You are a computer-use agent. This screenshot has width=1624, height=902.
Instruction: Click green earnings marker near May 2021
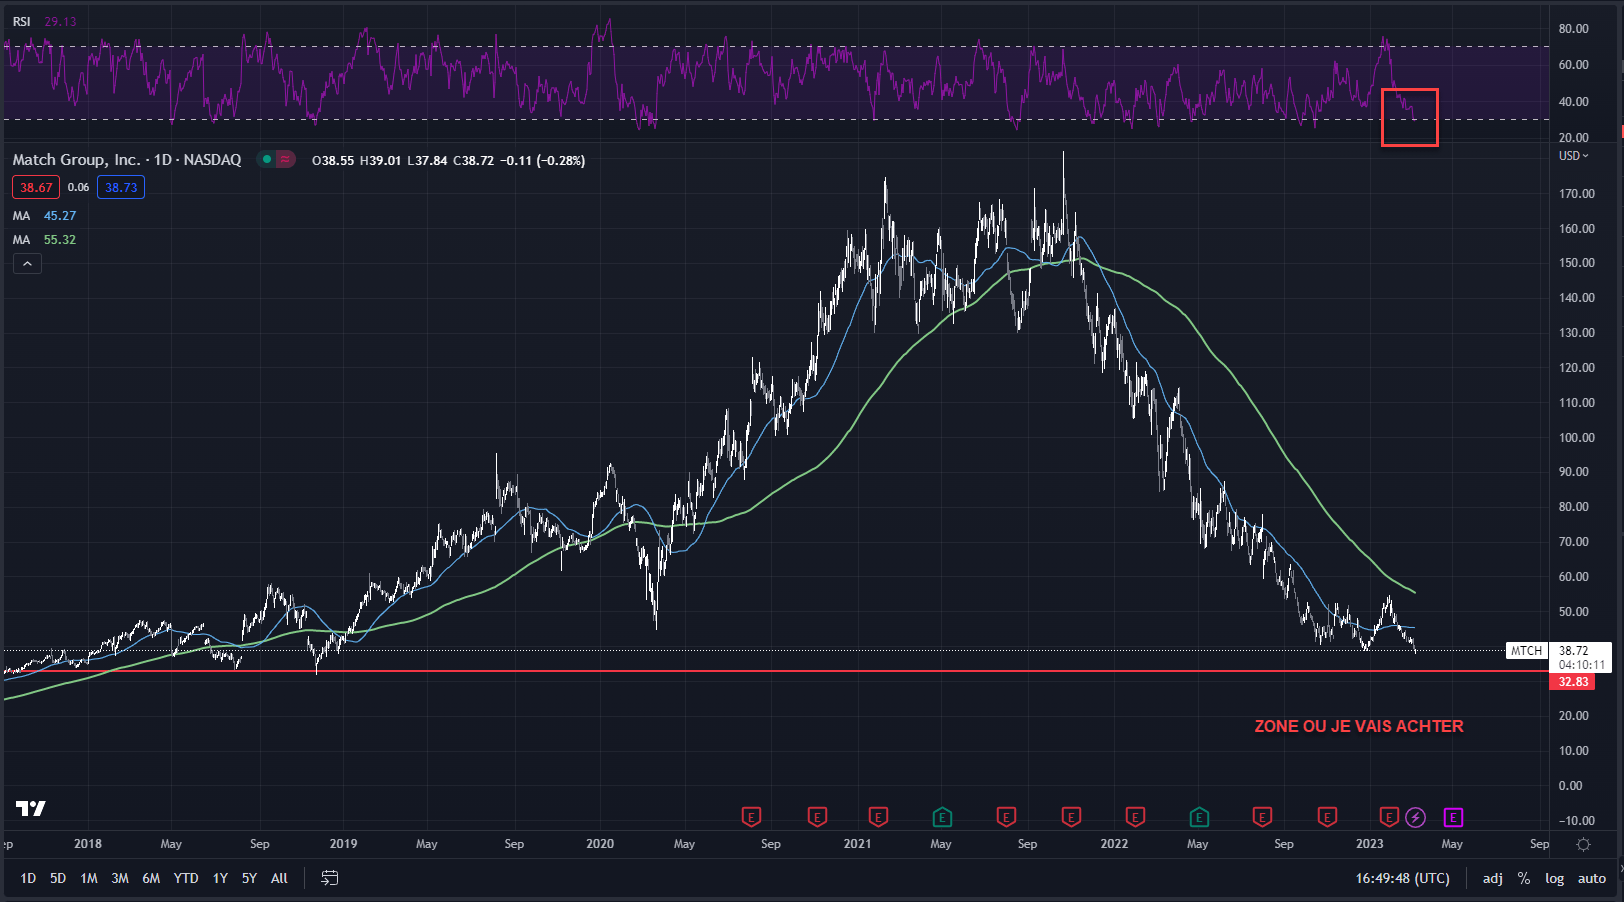click(942, 818)
